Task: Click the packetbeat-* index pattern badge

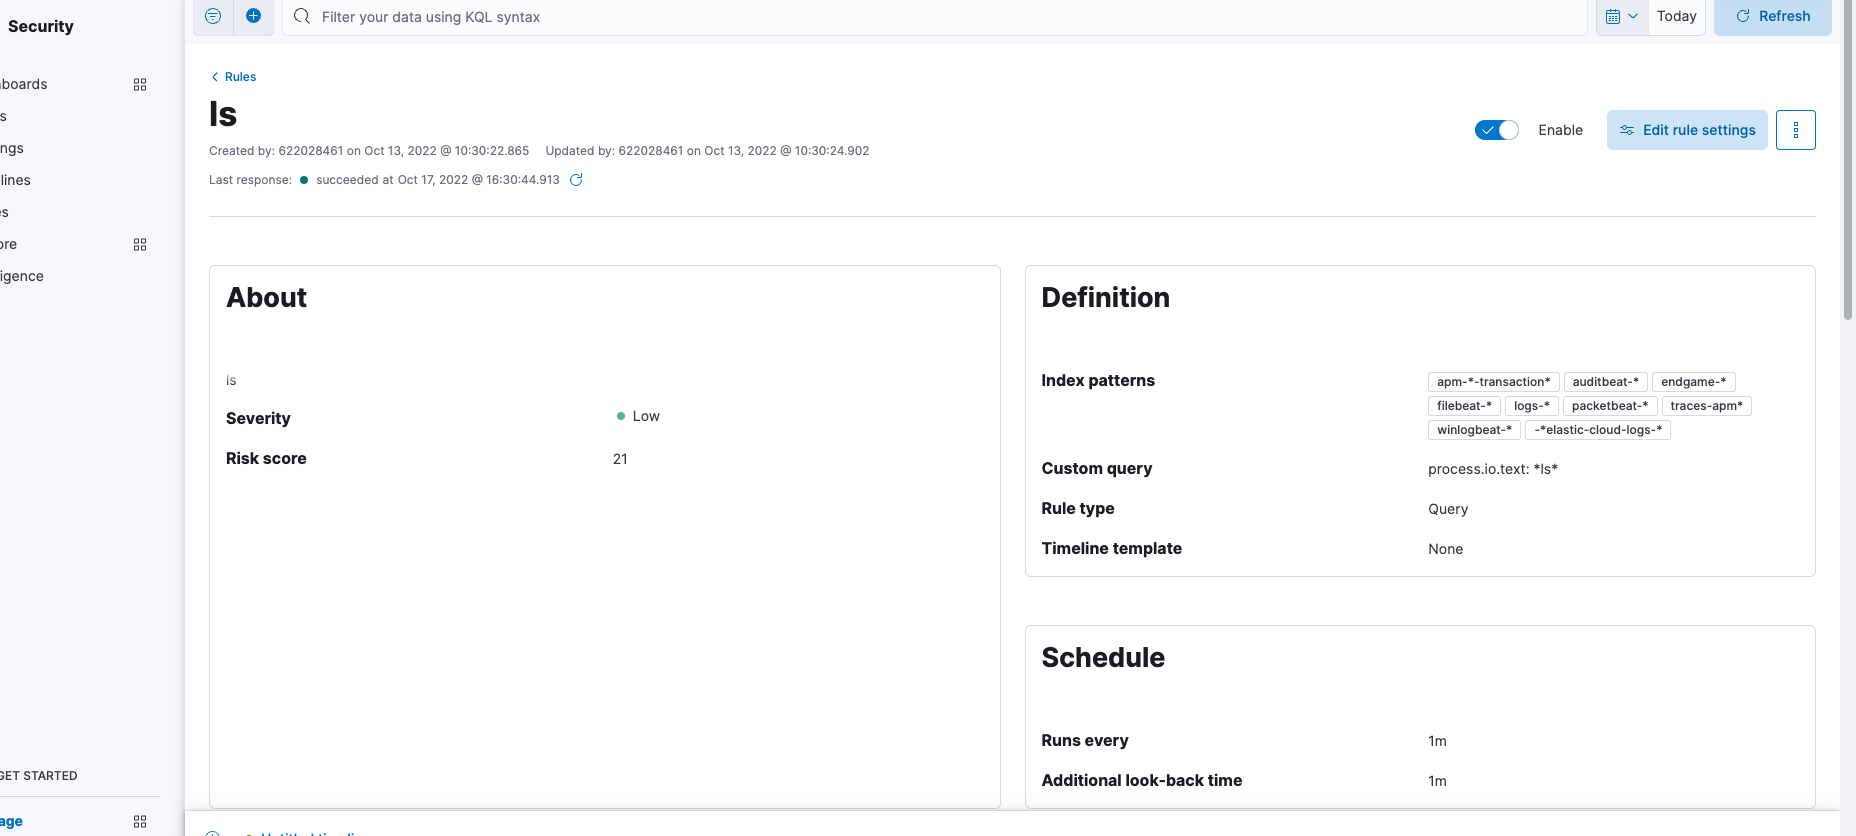Action: click(x=1609, y=406)
